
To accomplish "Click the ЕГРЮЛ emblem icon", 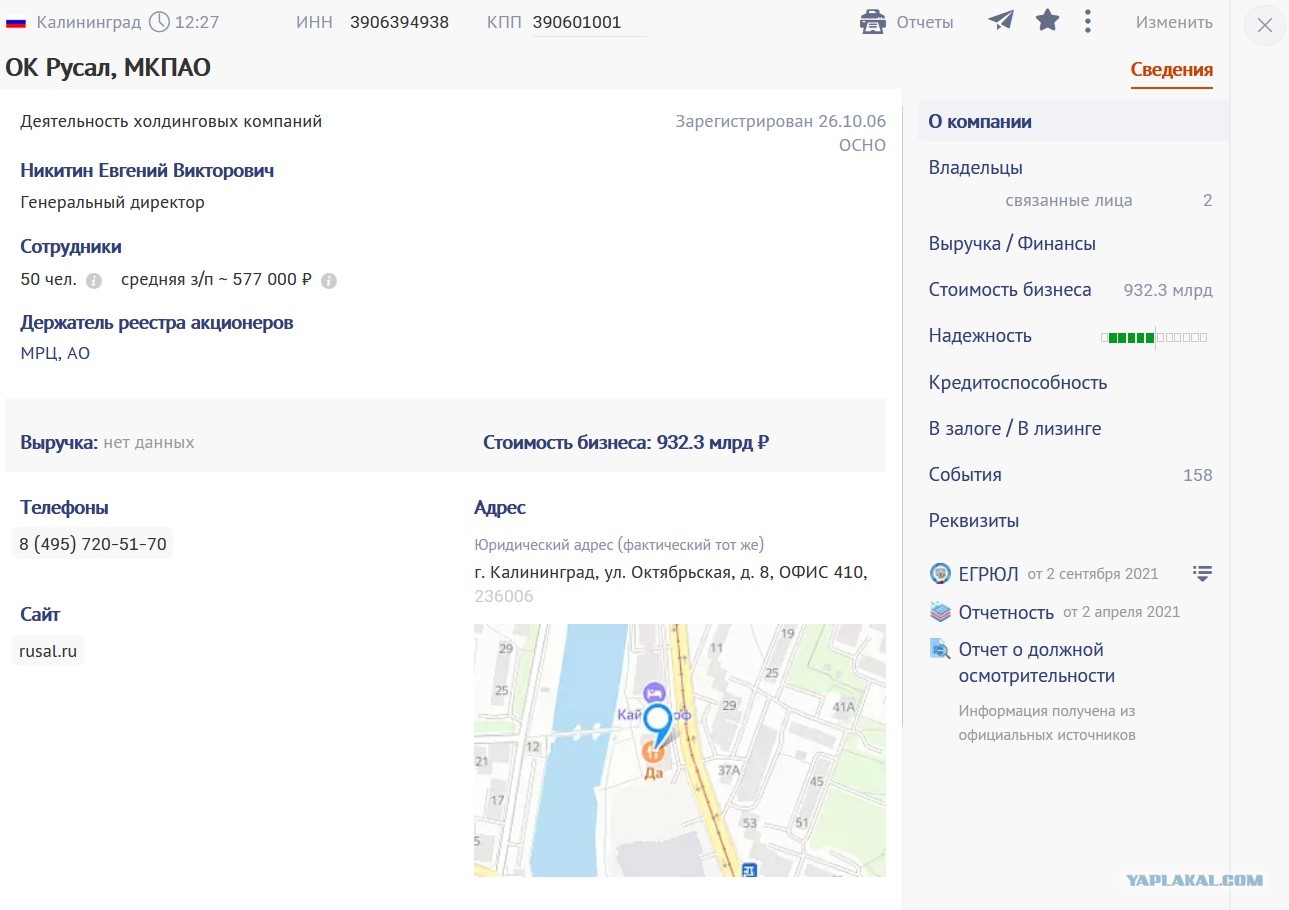I will [940, 574].
